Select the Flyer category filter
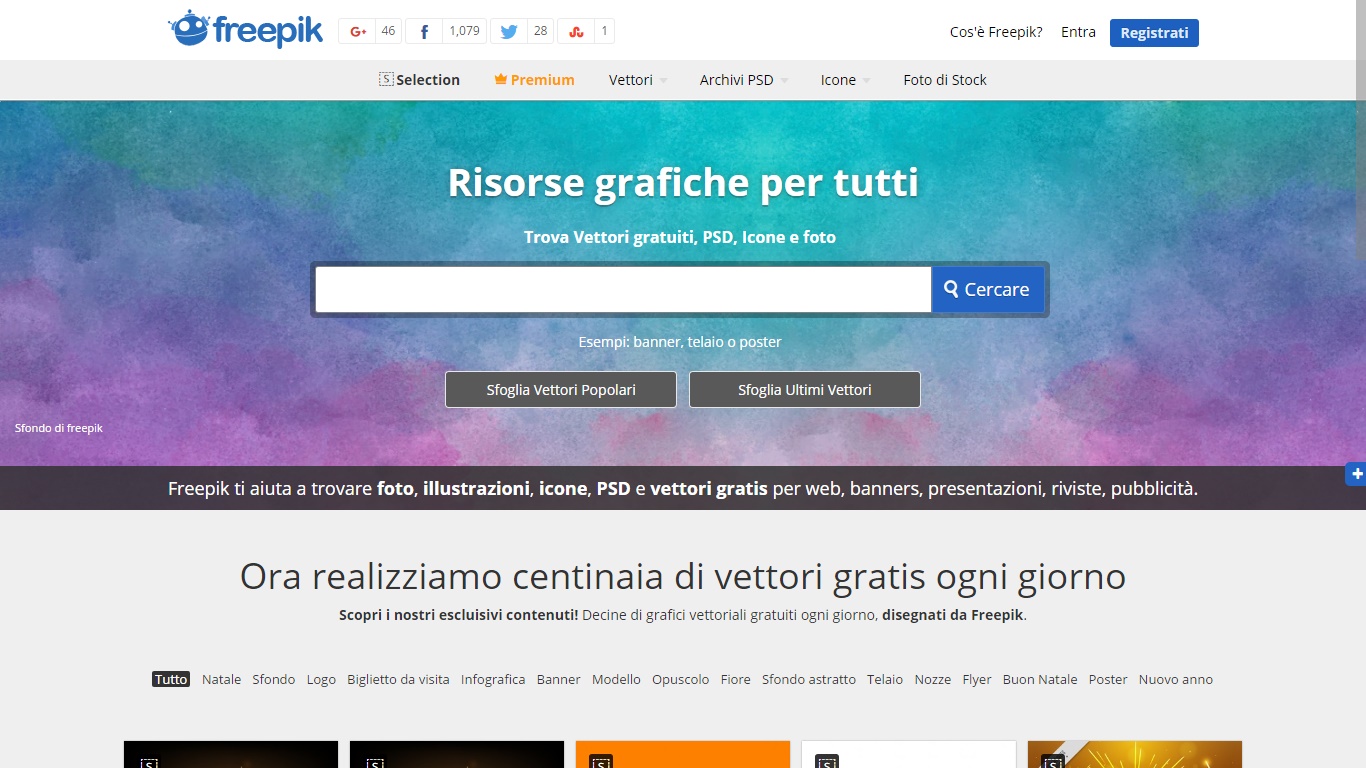This screenshot has height=768, width=1366. (x=977, y=679)
